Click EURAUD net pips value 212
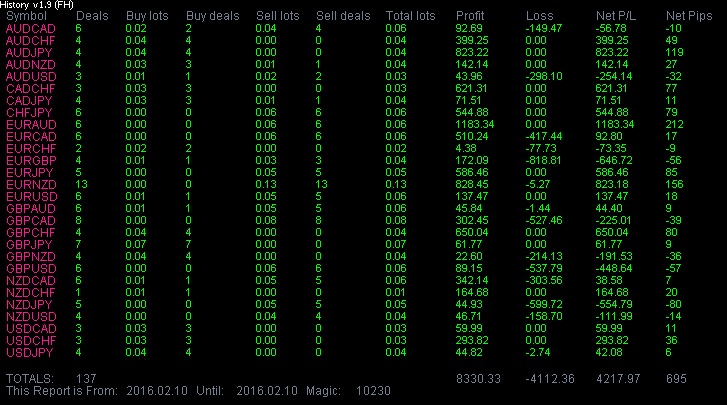This screenshot has height=405, width=727. point(674,125)
